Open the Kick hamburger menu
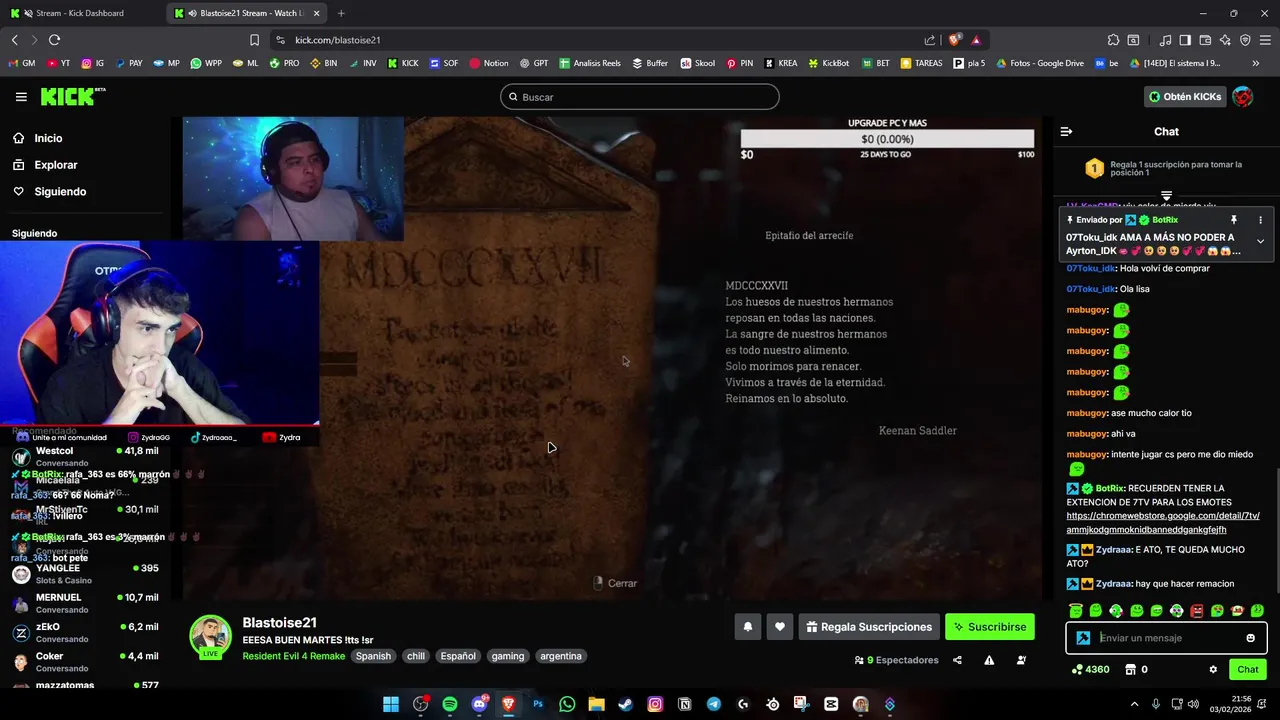 [x=21, y=97]
